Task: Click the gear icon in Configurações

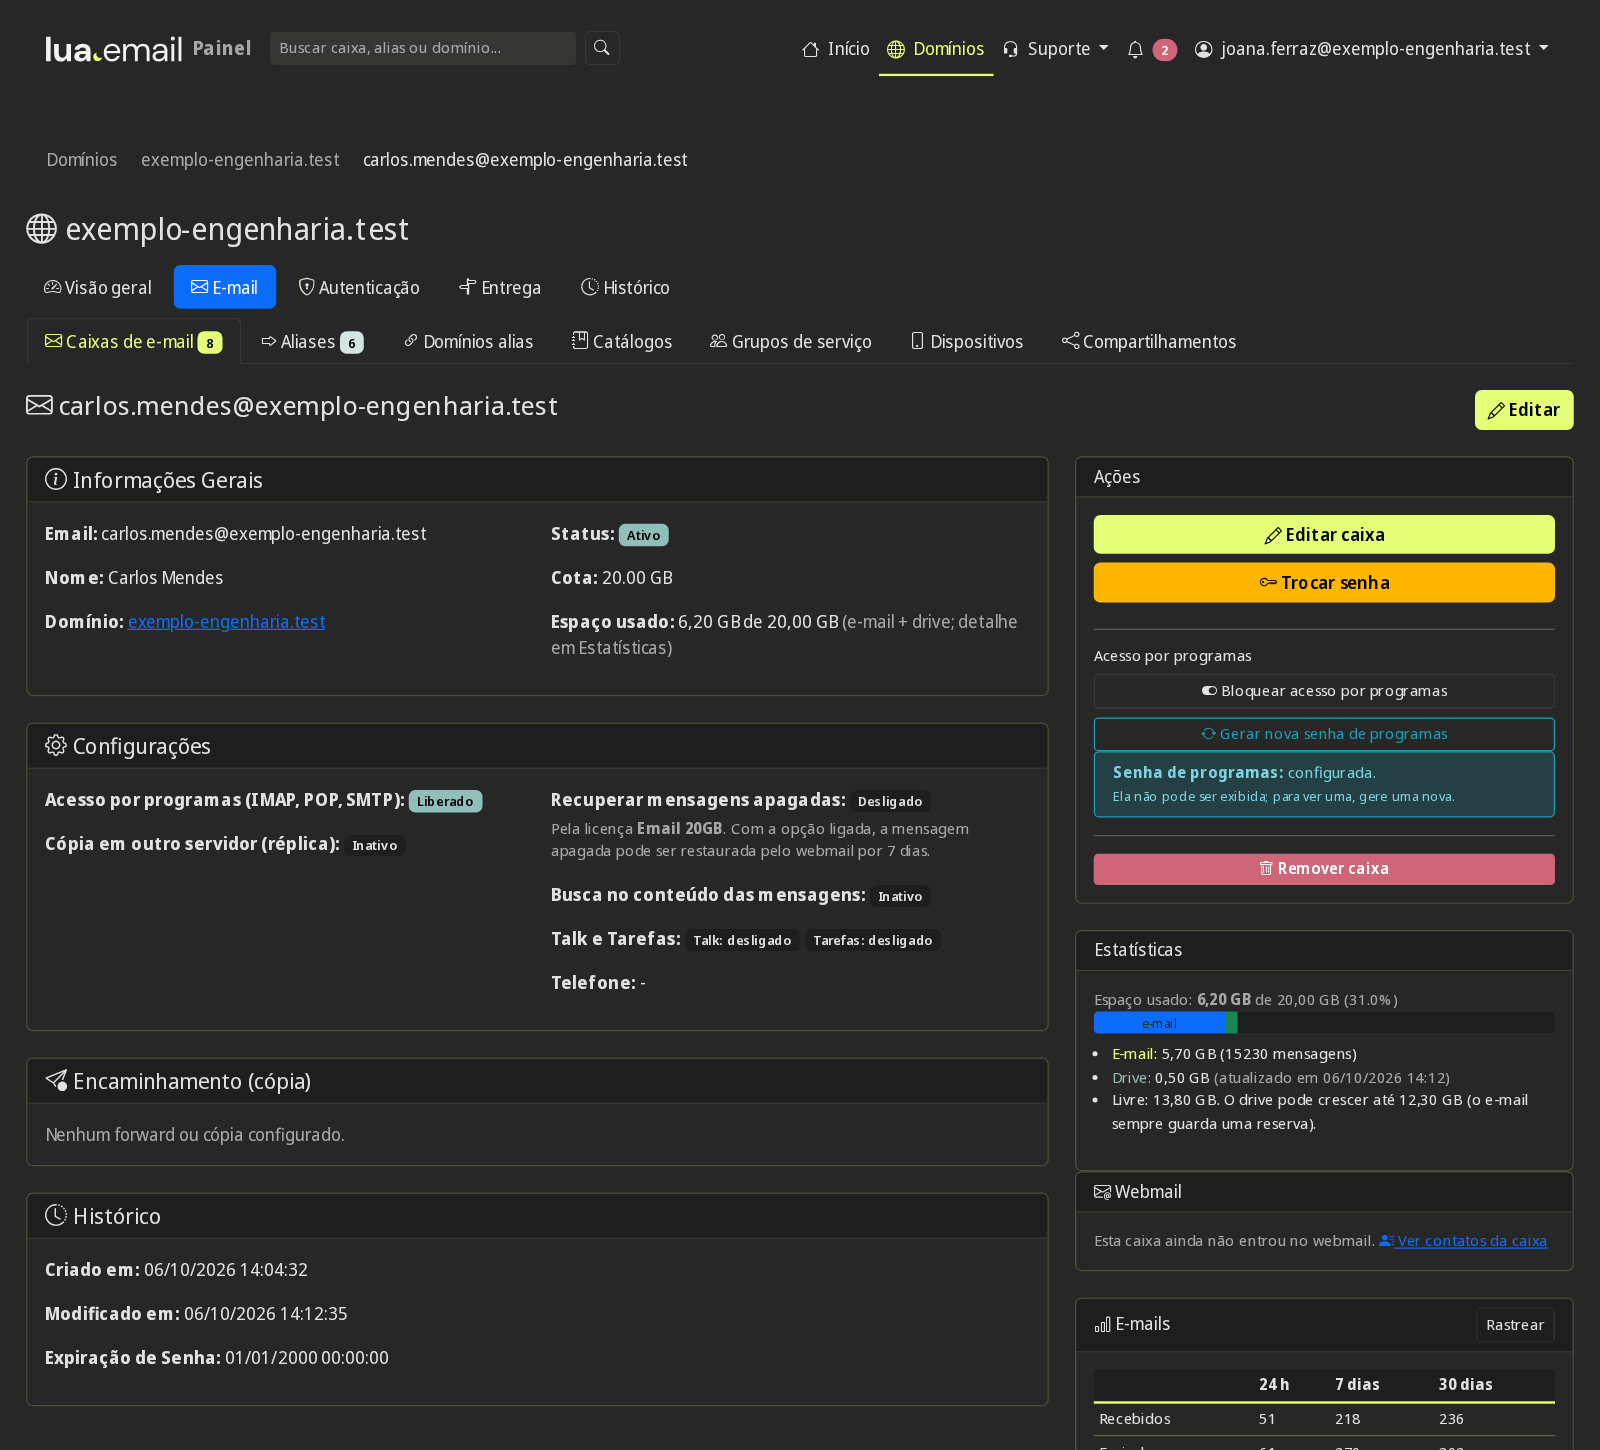Action: (56, 746)
